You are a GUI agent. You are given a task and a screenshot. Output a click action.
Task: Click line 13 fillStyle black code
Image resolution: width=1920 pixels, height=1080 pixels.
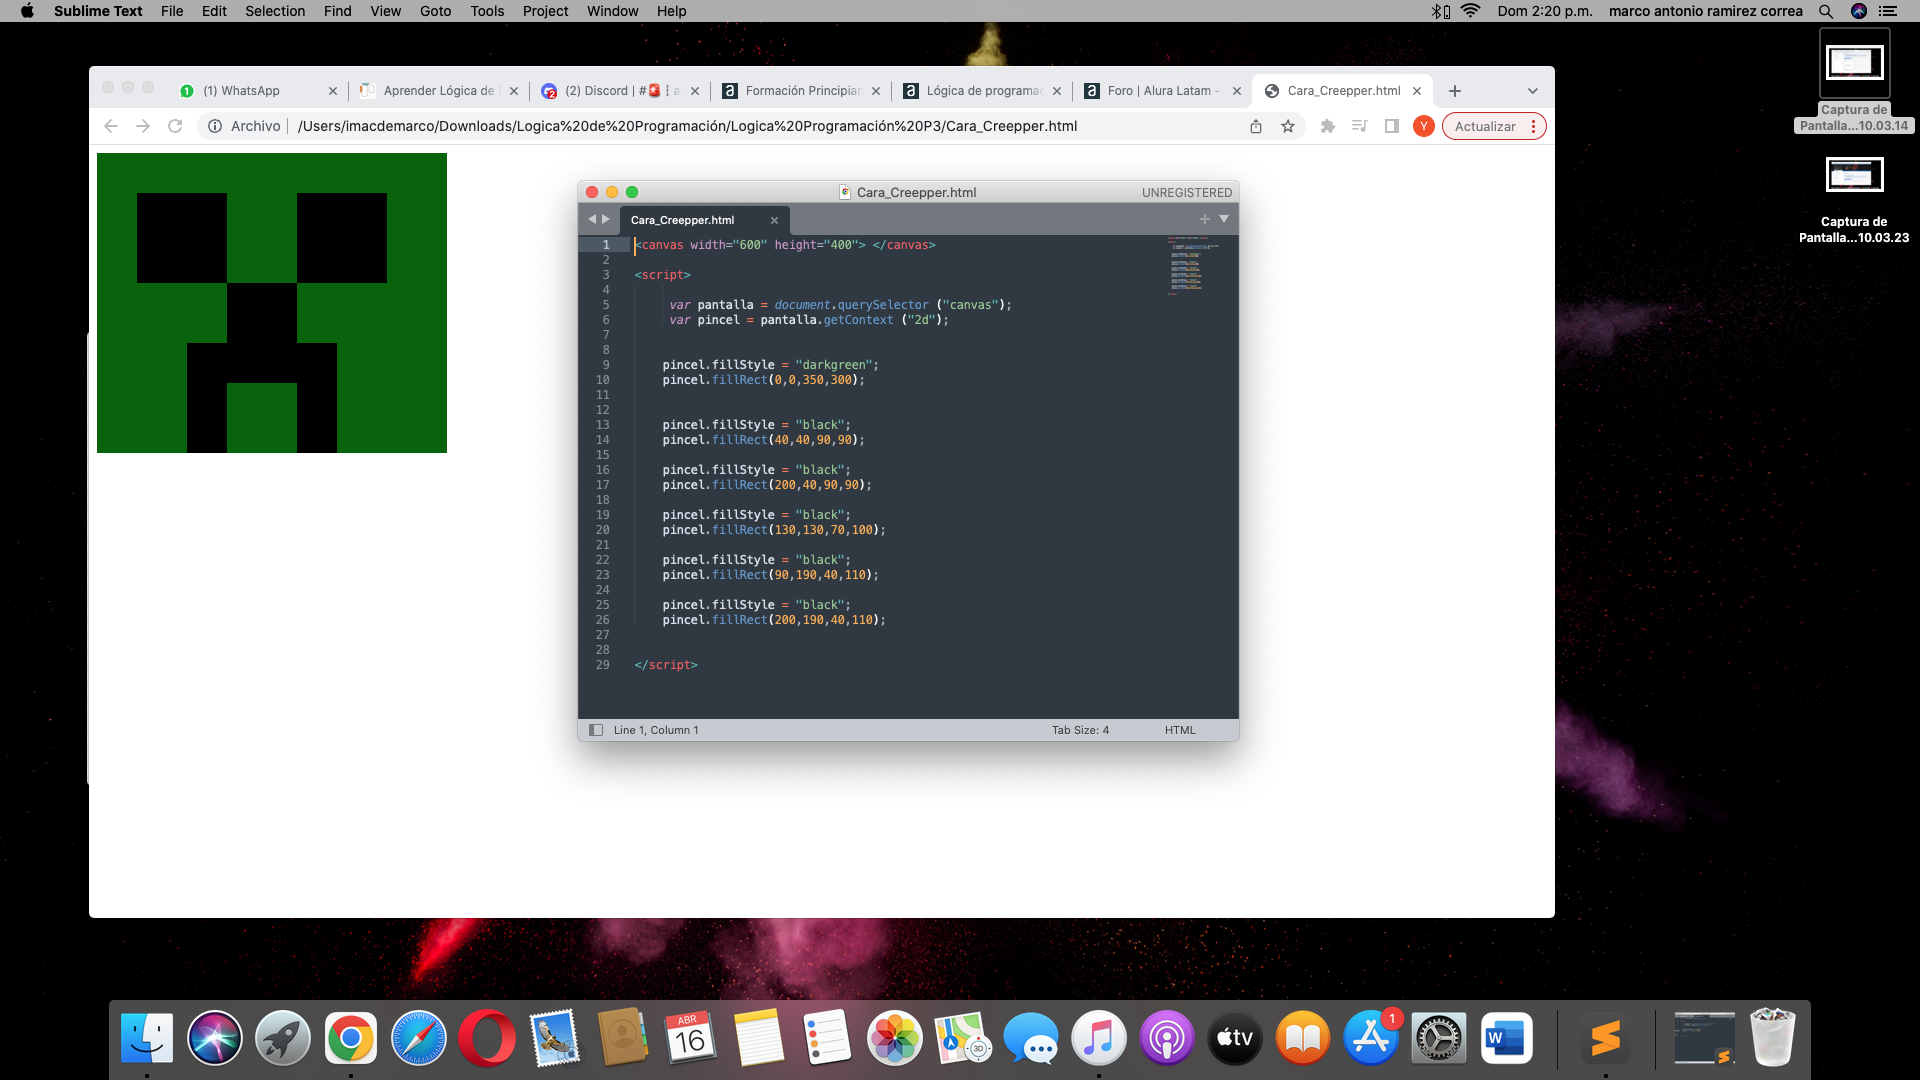pyautogui.click(x=756, y=425)
